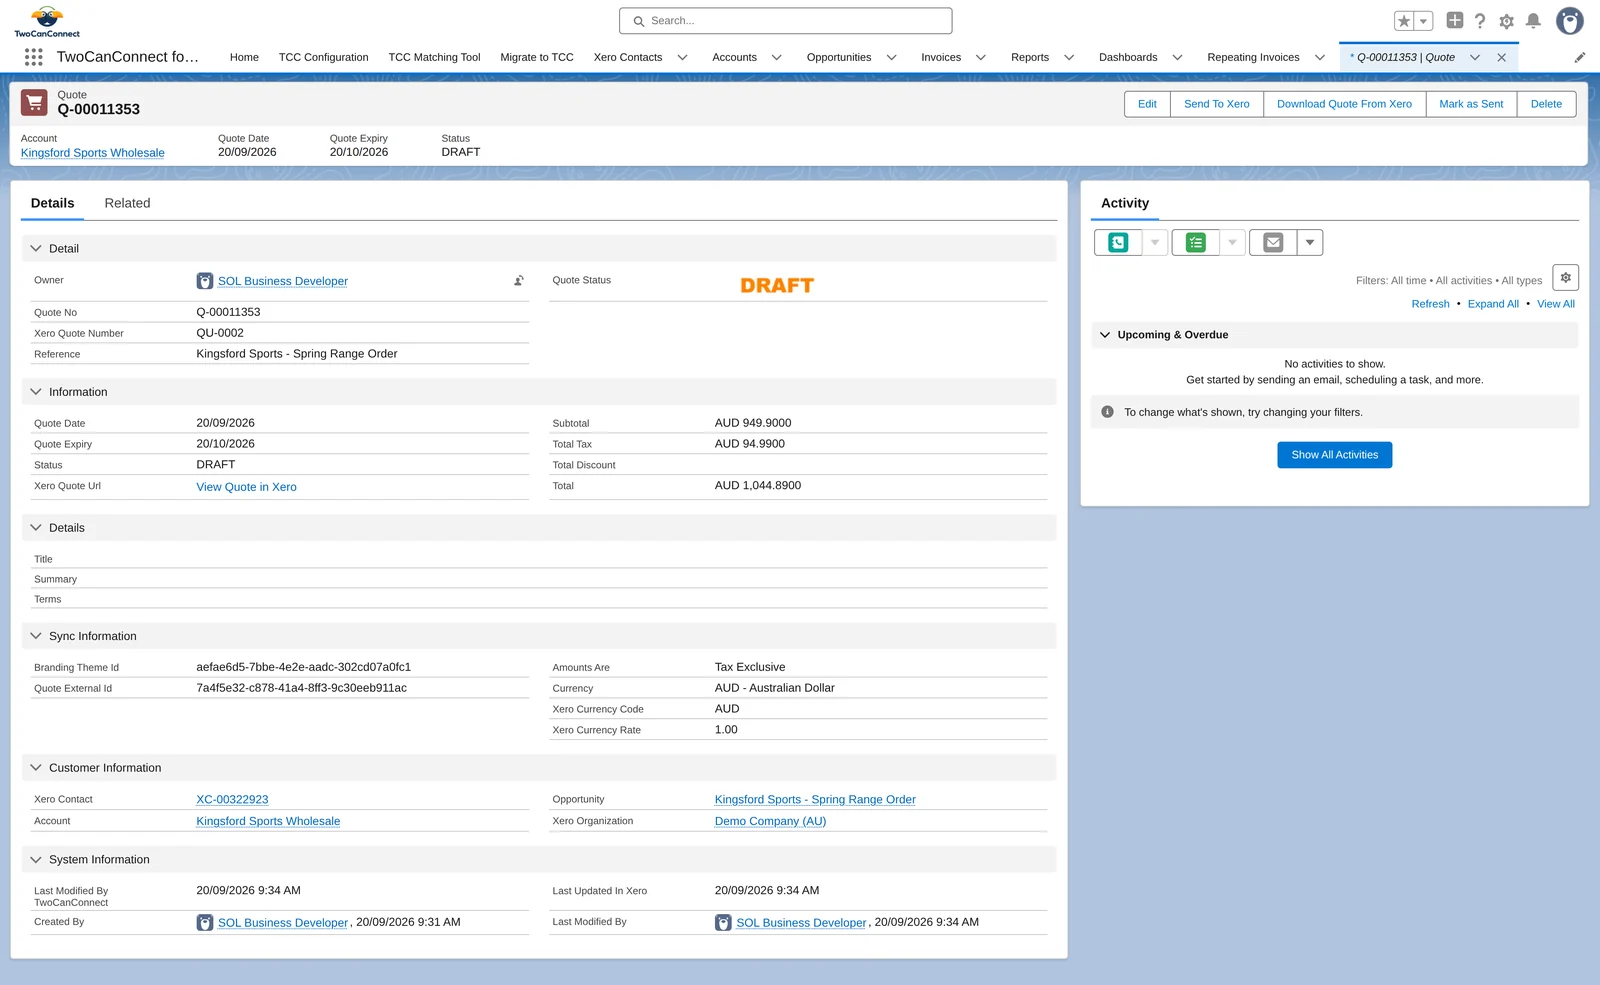Open the Invoices menu chevron
Viewport: 1600px width, 985px height.
click(981, 58)
